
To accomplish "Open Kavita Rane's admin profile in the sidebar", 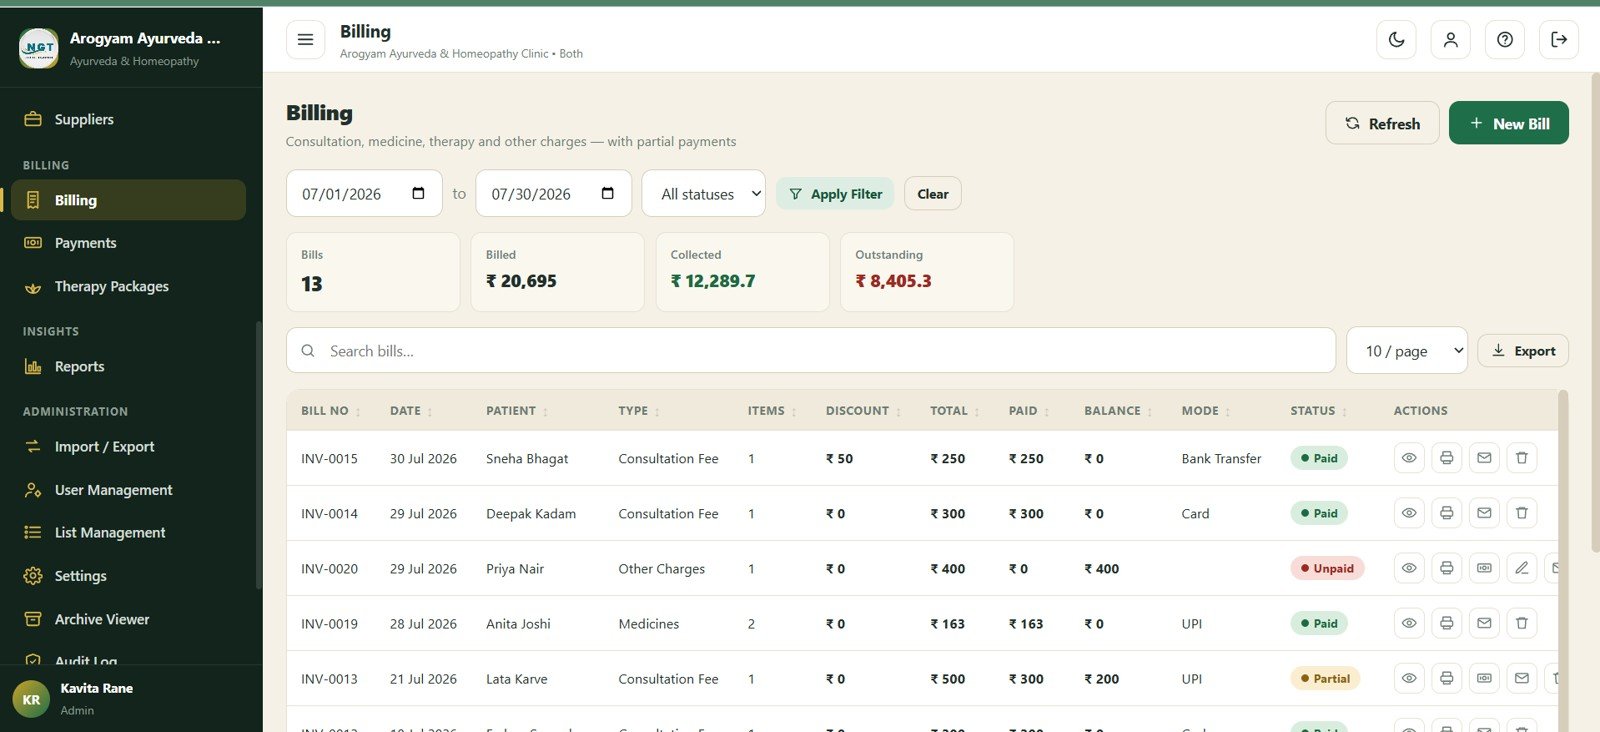I will coord(131,699).
